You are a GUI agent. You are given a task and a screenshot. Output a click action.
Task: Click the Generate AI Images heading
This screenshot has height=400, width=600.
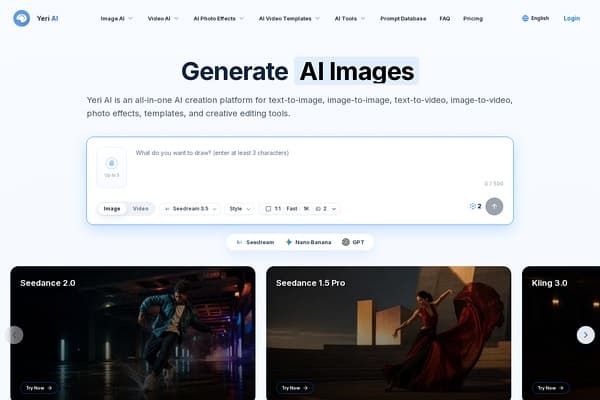coord(298,71)
